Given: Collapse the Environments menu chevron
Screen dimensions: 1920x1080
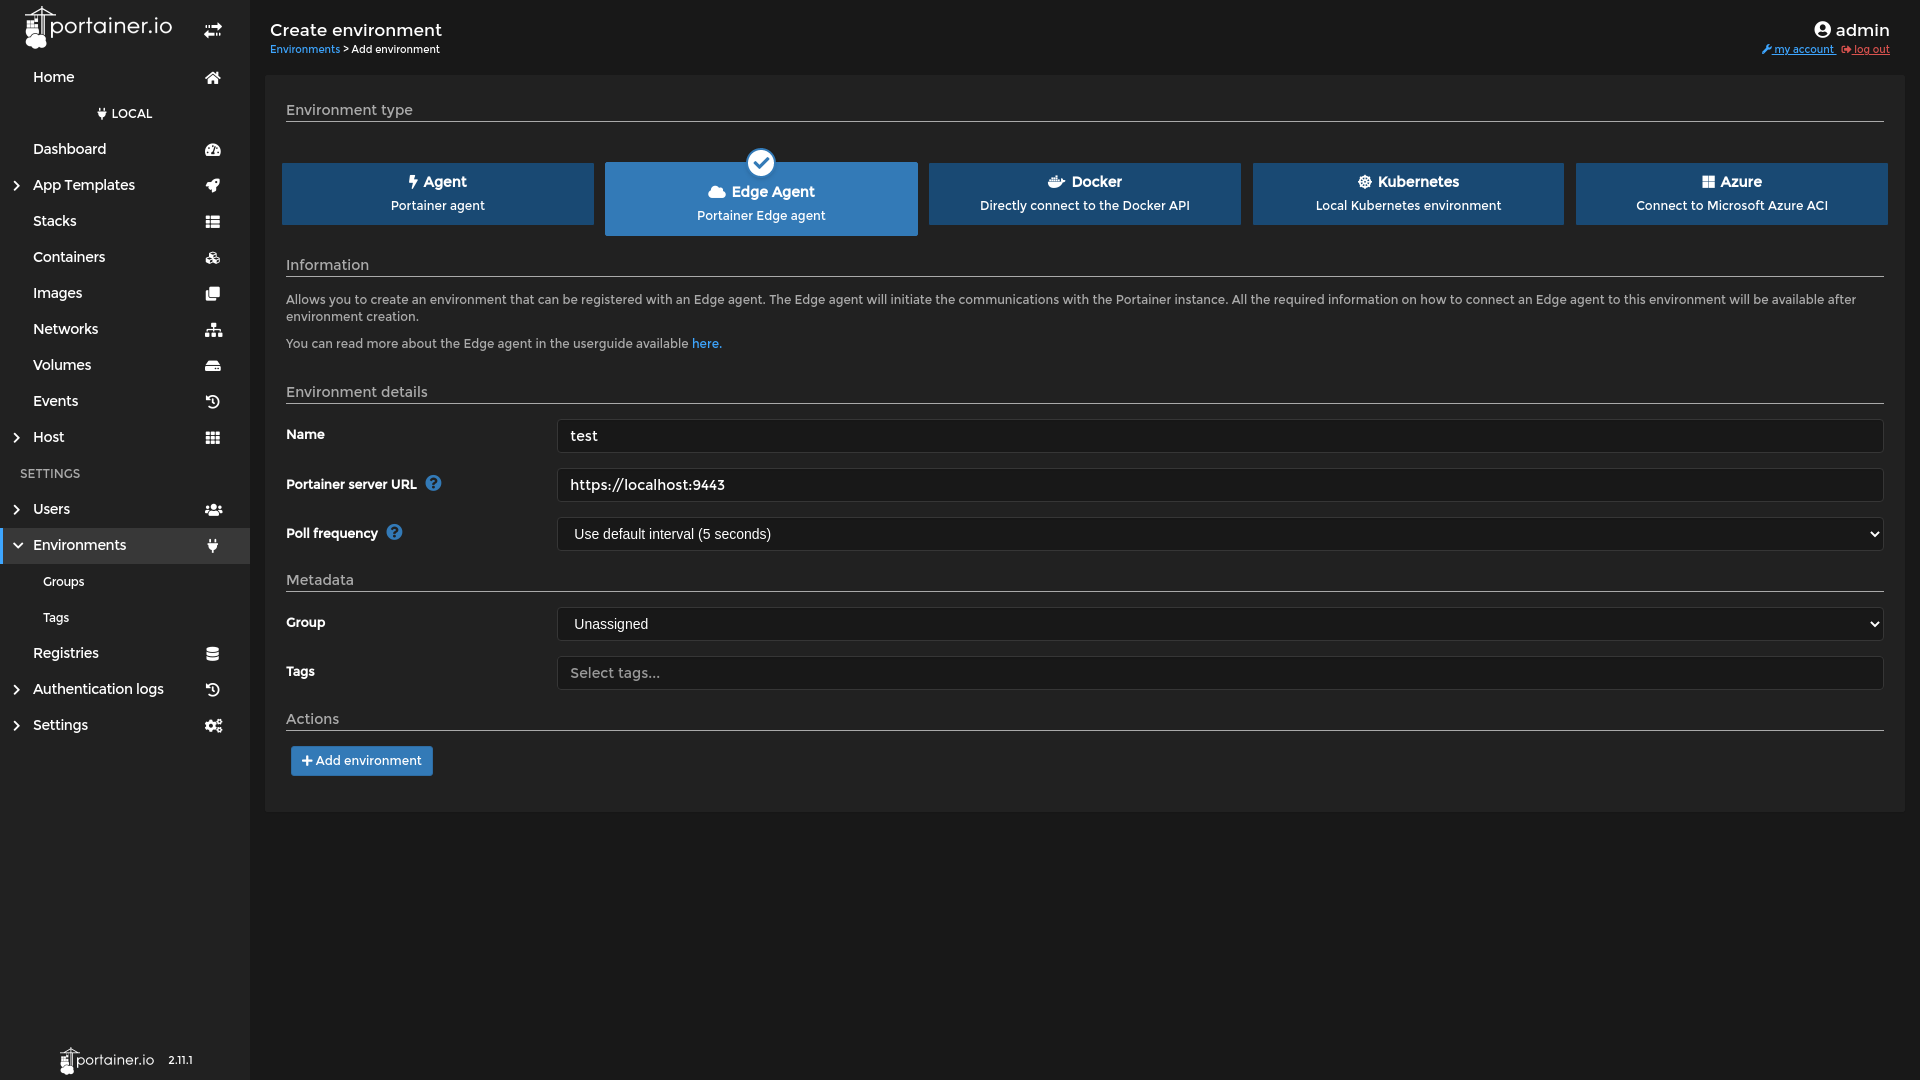Looking at the screenshot, I should click(x=18, y=546).
